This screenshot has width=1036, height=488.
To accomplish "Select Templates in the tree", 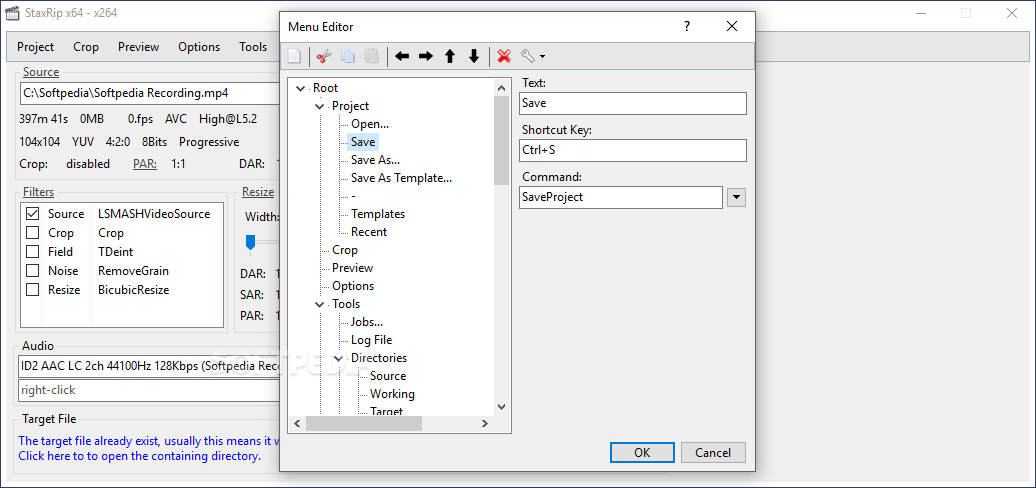I will (378, 214).
